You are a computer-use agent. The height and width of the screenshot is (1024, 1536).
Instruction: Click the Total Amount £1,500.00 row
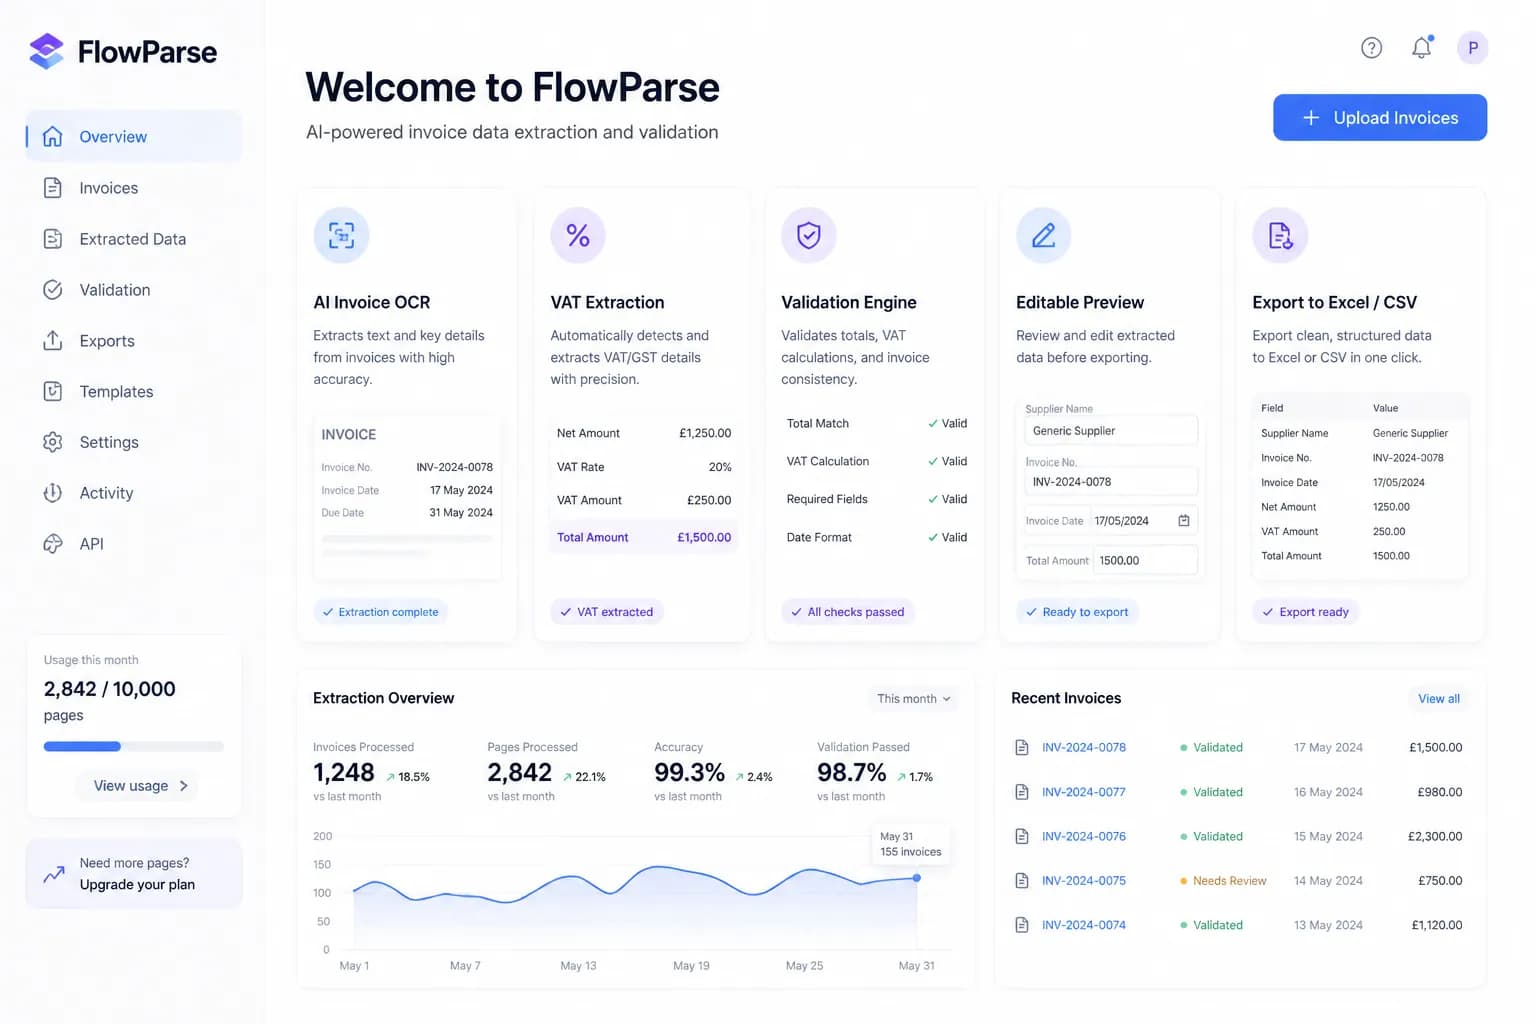click(644, 538)
